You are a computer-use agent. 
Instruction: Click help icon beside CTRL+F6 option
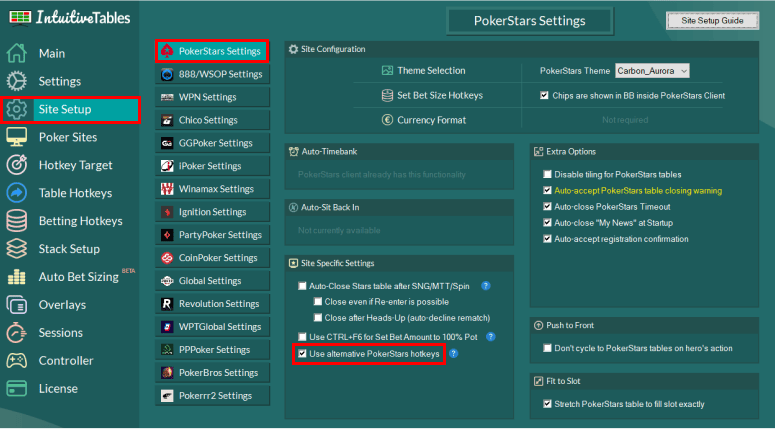(490, 337)
